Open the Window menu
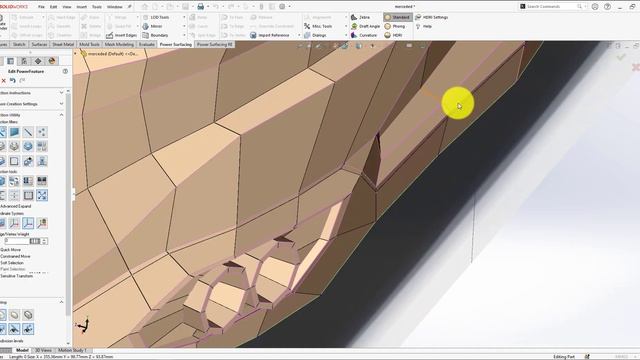640x360 pixels. point(114,7)
